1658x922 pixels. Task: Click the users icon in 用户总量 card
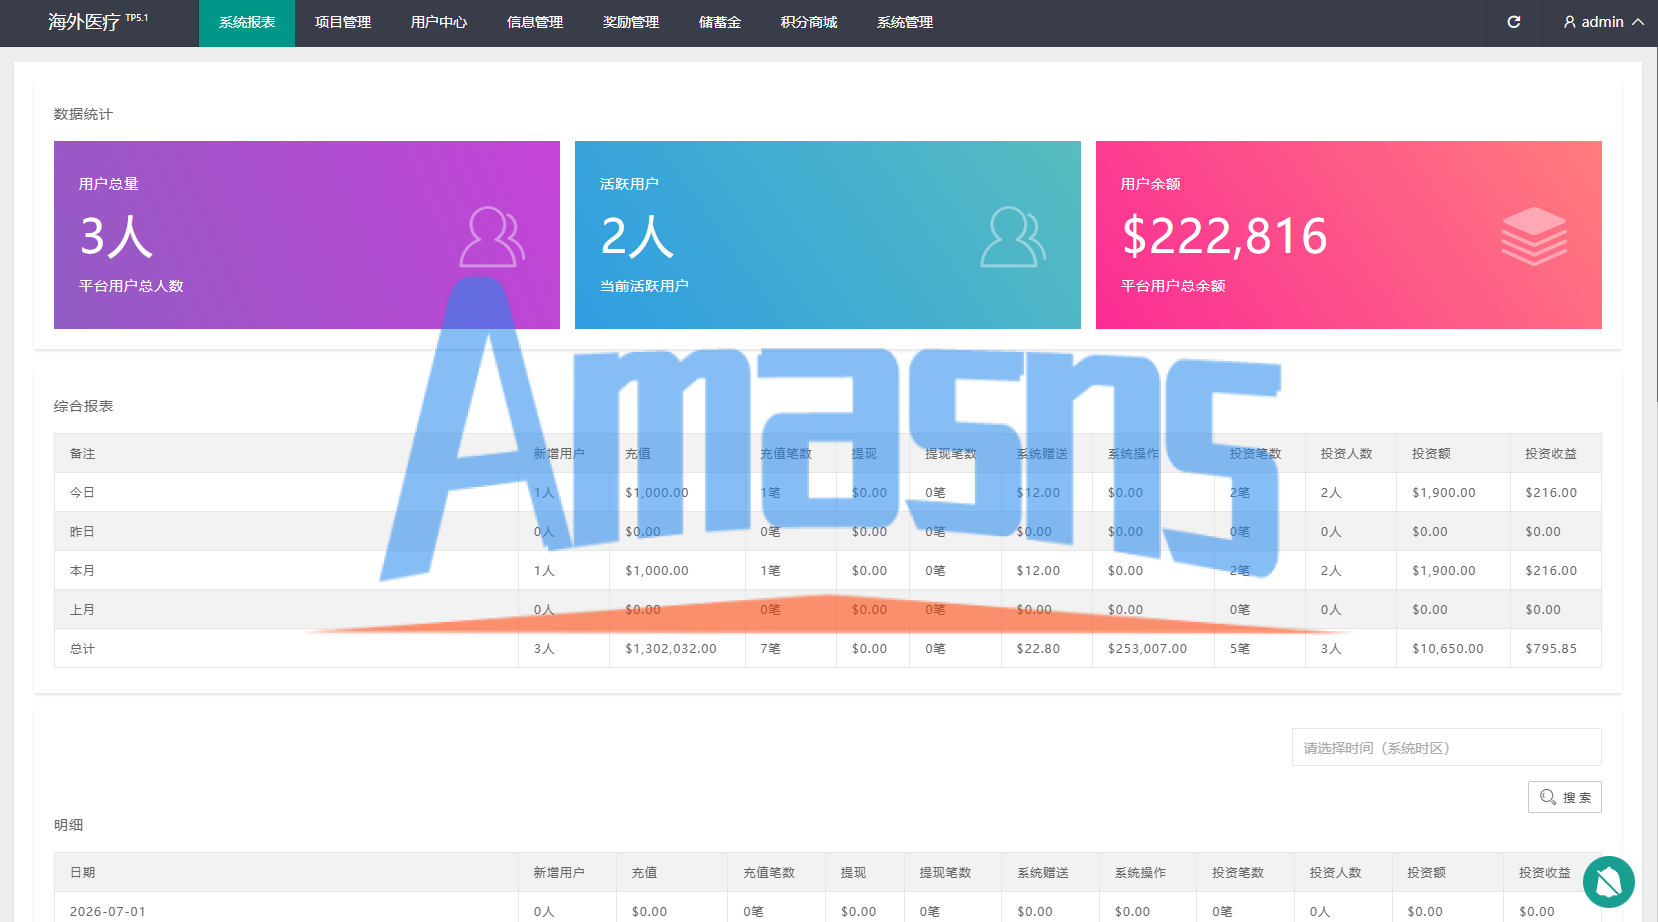(492, 237)
